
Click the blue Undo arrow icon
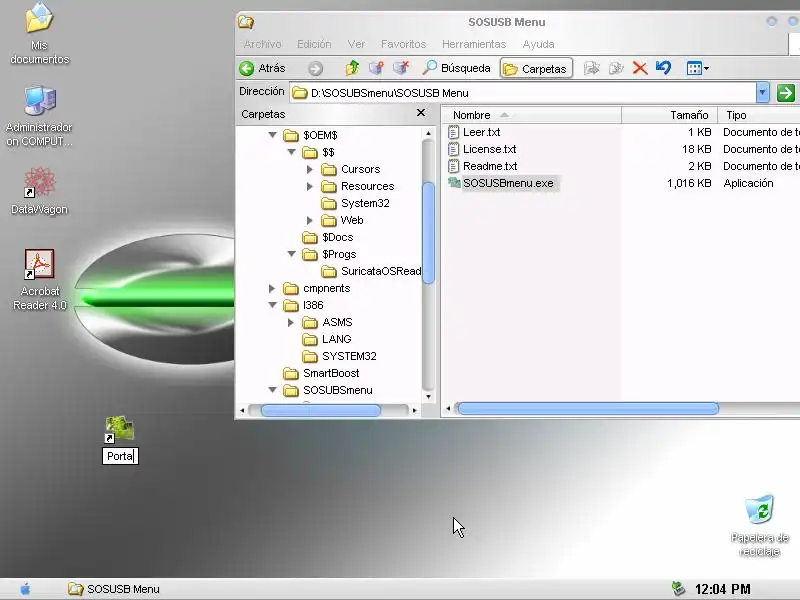663,68
